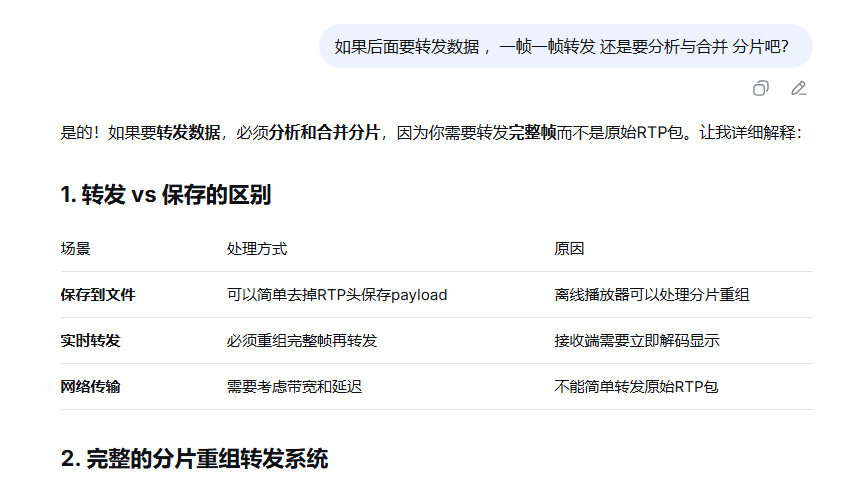Click the cell '离线播放器可以处理分片重组'

pyautogui.click(x=652, y=295)
